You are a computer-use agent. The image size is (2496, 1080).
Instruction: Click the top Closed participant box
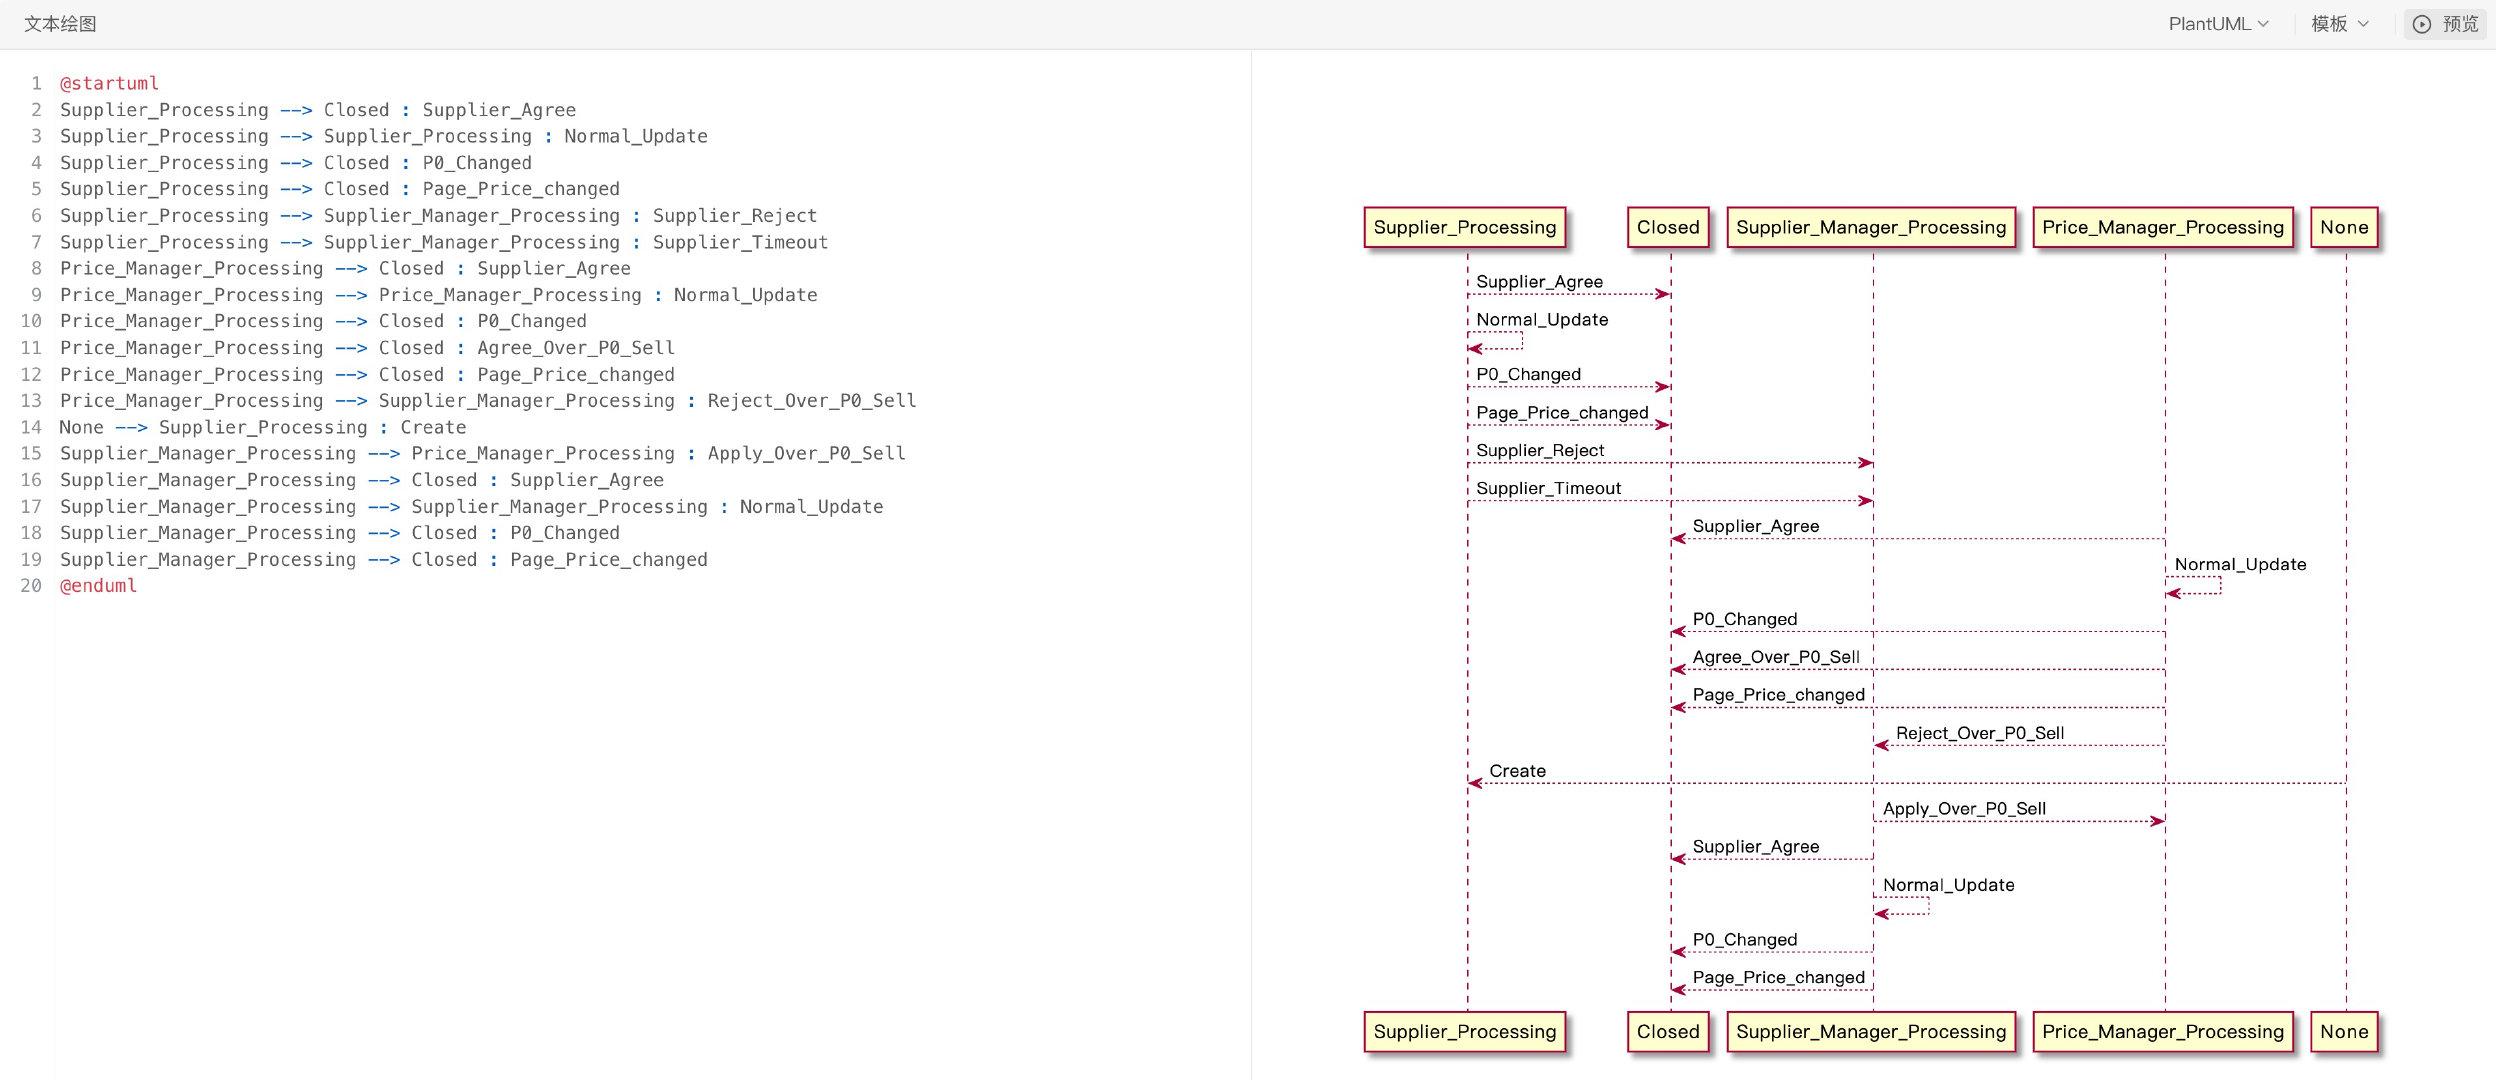tap(1667, 227)
